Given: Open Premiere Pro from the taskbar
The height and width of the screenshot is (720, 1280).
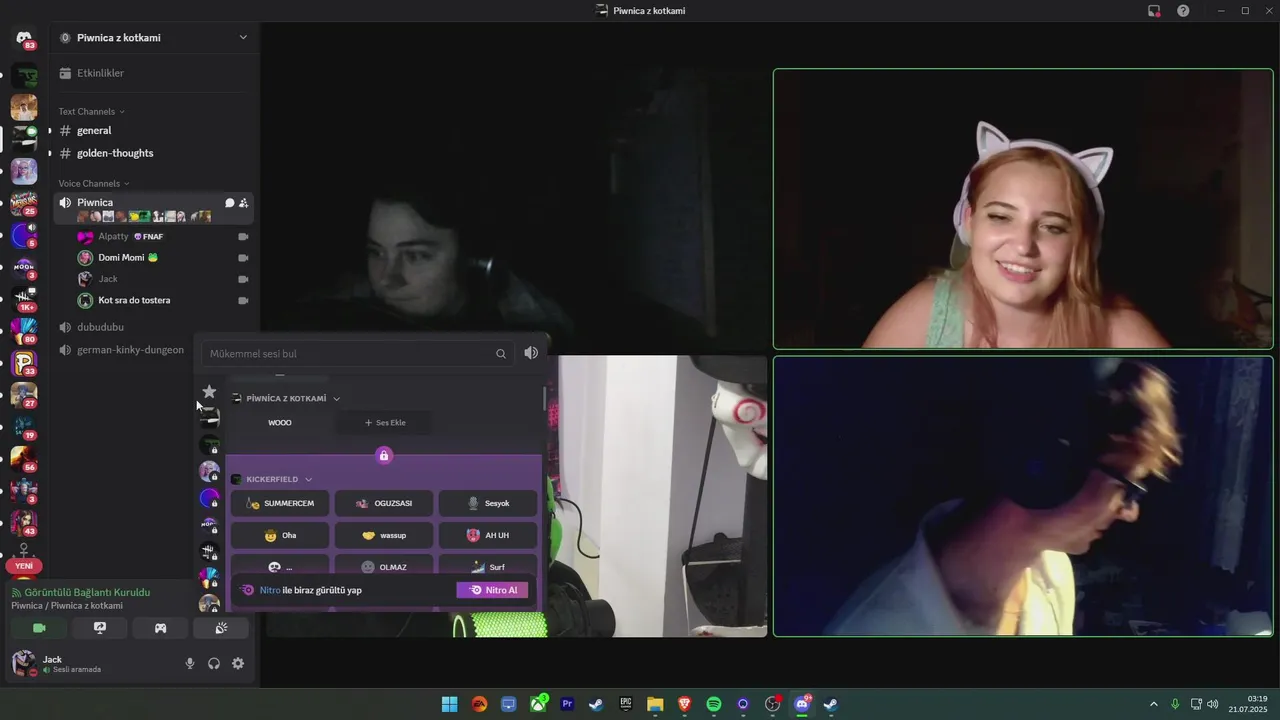Looking at the screenshot, I should point(567,704).
